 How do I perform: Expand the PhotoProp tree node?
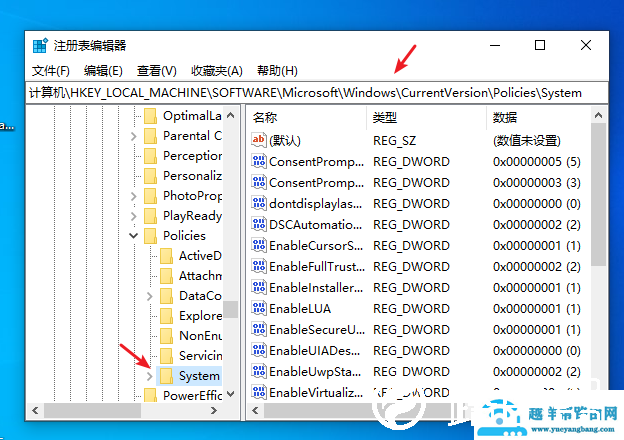coord(134,197)
